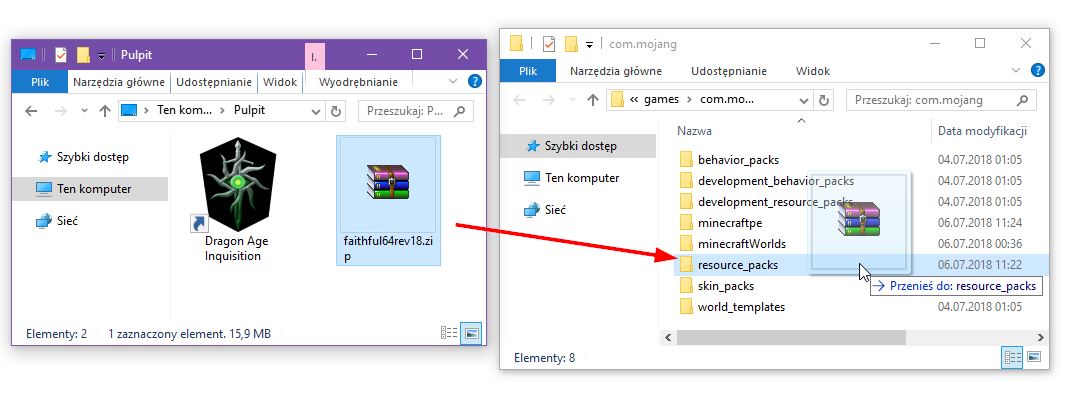1070x394 pixels.
Task: Click left arrow of com.mojang horizontal scrollbar
Action: click(x=669, y=337)
